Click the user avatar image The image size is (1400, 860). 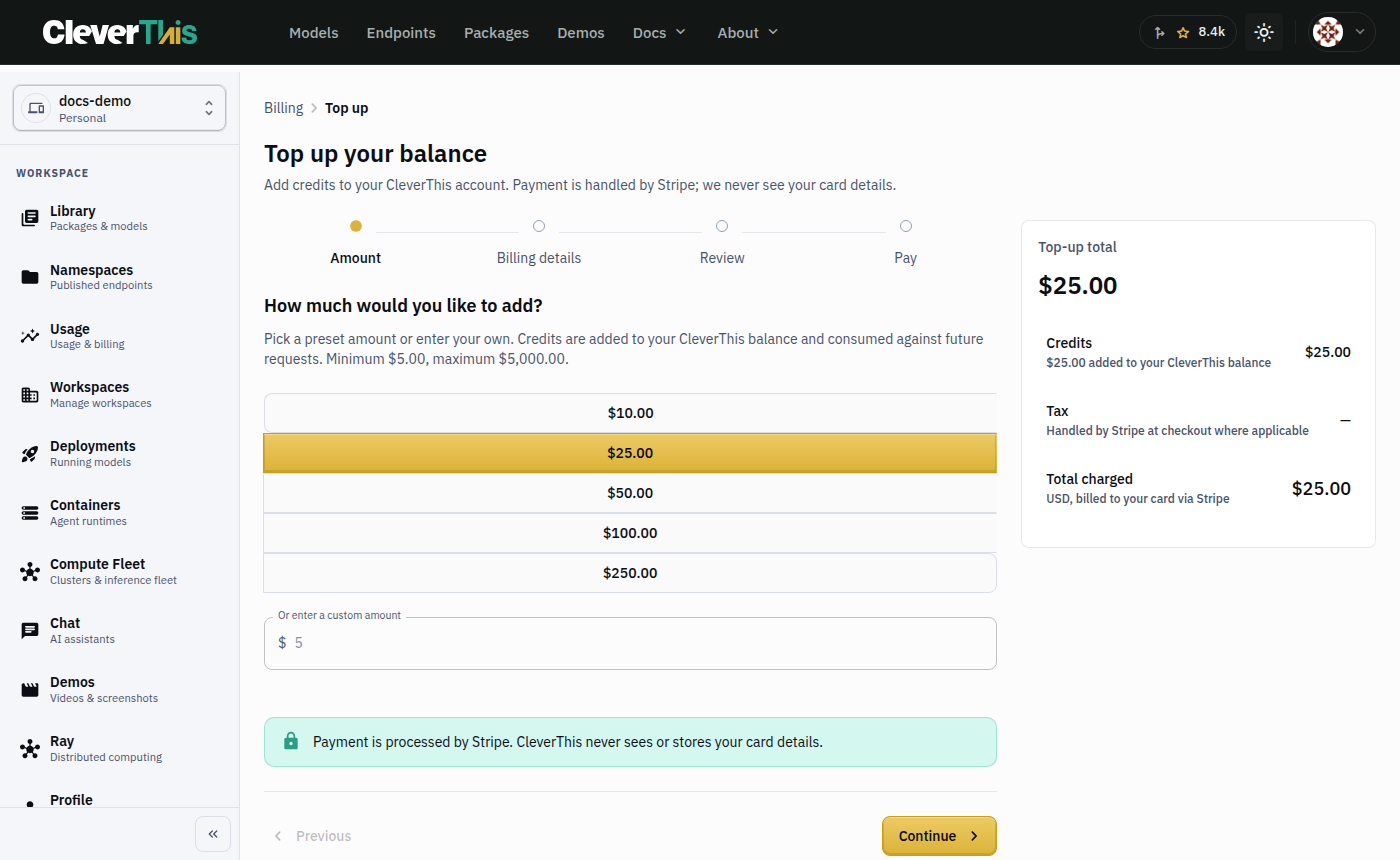pos(1328,32)
